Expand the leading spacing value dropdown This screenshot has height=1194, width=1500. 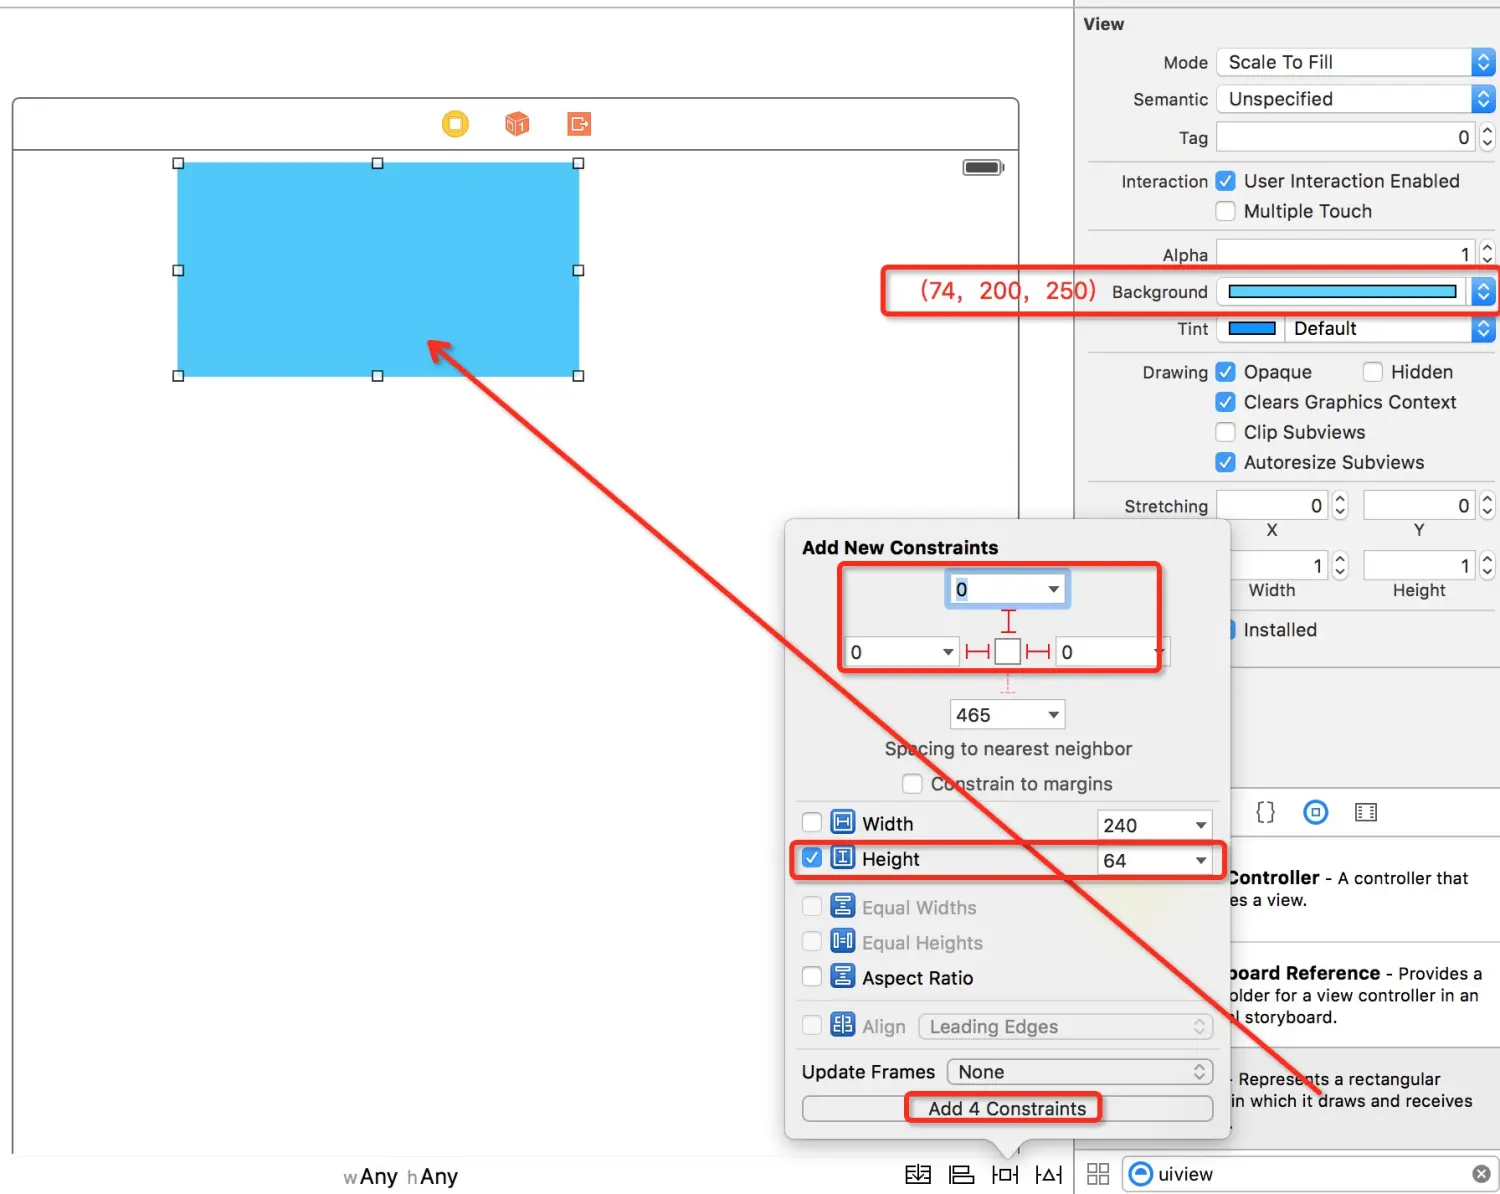pyautogui.click(x=947, y=652)
